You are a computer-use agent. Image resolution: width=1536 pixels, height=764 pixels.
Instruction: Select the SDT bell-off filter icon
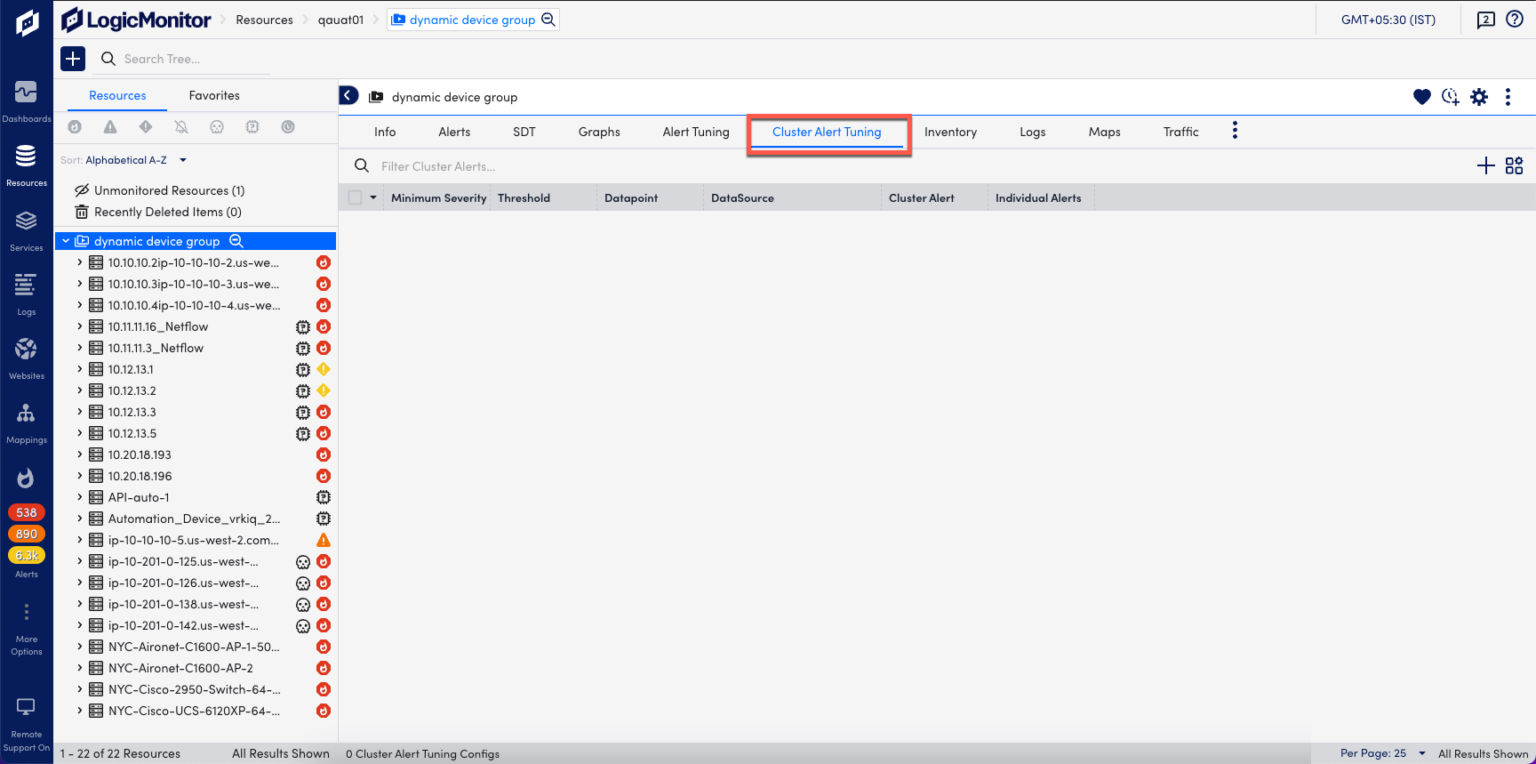pos(181,127)
